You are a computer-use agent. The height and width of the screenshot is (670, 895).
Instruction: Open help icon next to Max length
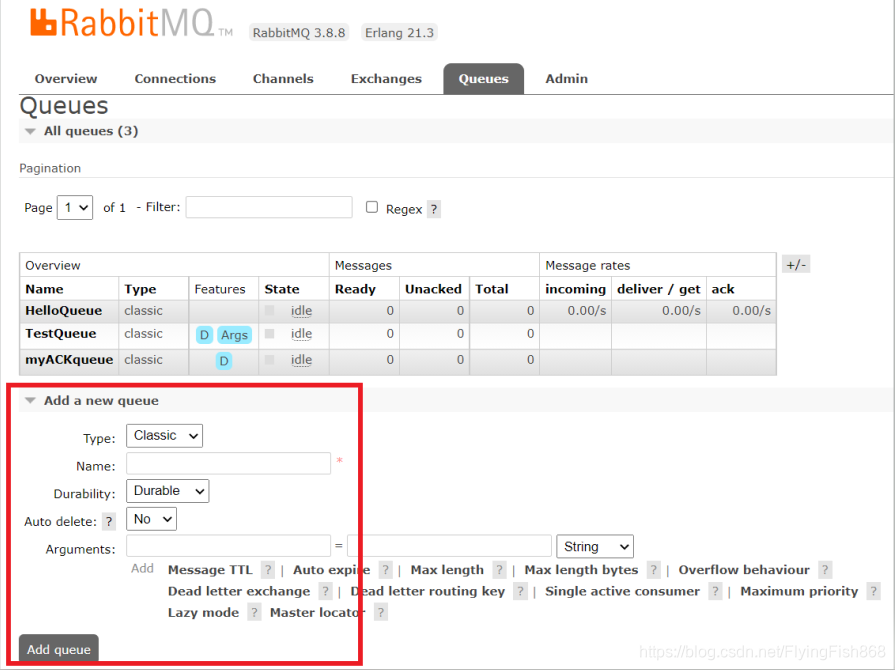pyautogui.click(x=499, y=570)
